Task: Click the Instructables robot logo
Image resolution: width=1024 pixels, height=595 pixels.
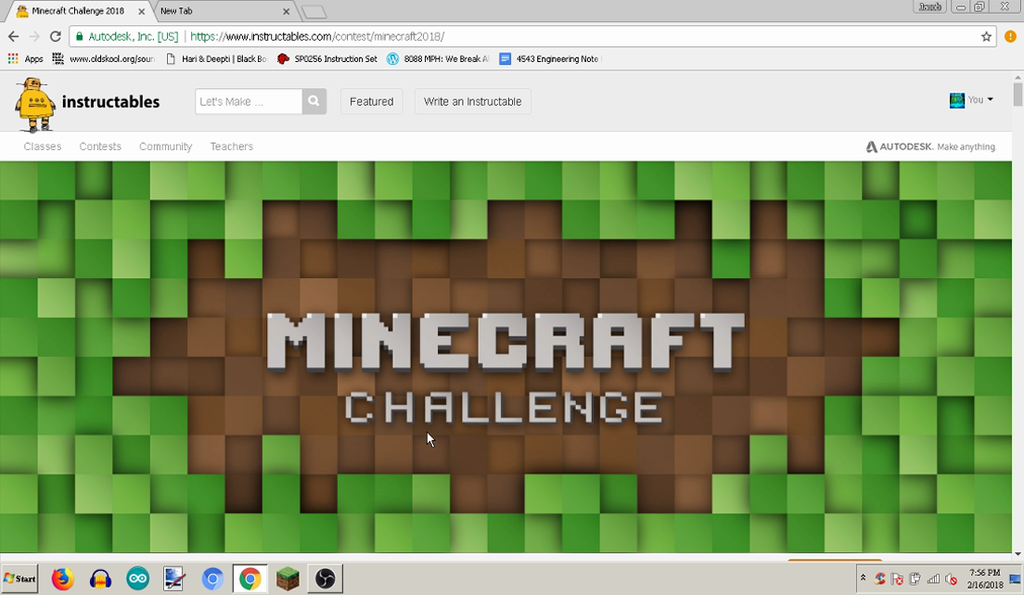Action: pos(35,104)
